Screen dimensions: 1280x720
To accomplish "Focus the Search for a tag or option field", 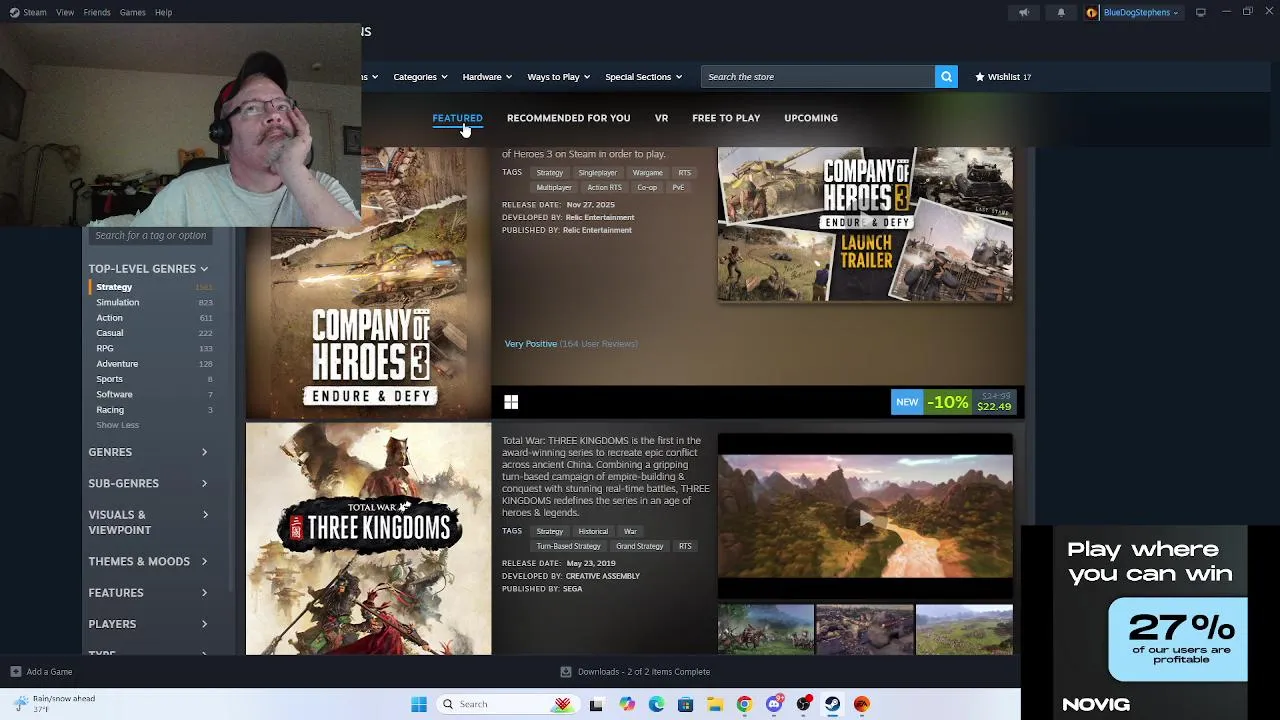I will click(151, 236).
